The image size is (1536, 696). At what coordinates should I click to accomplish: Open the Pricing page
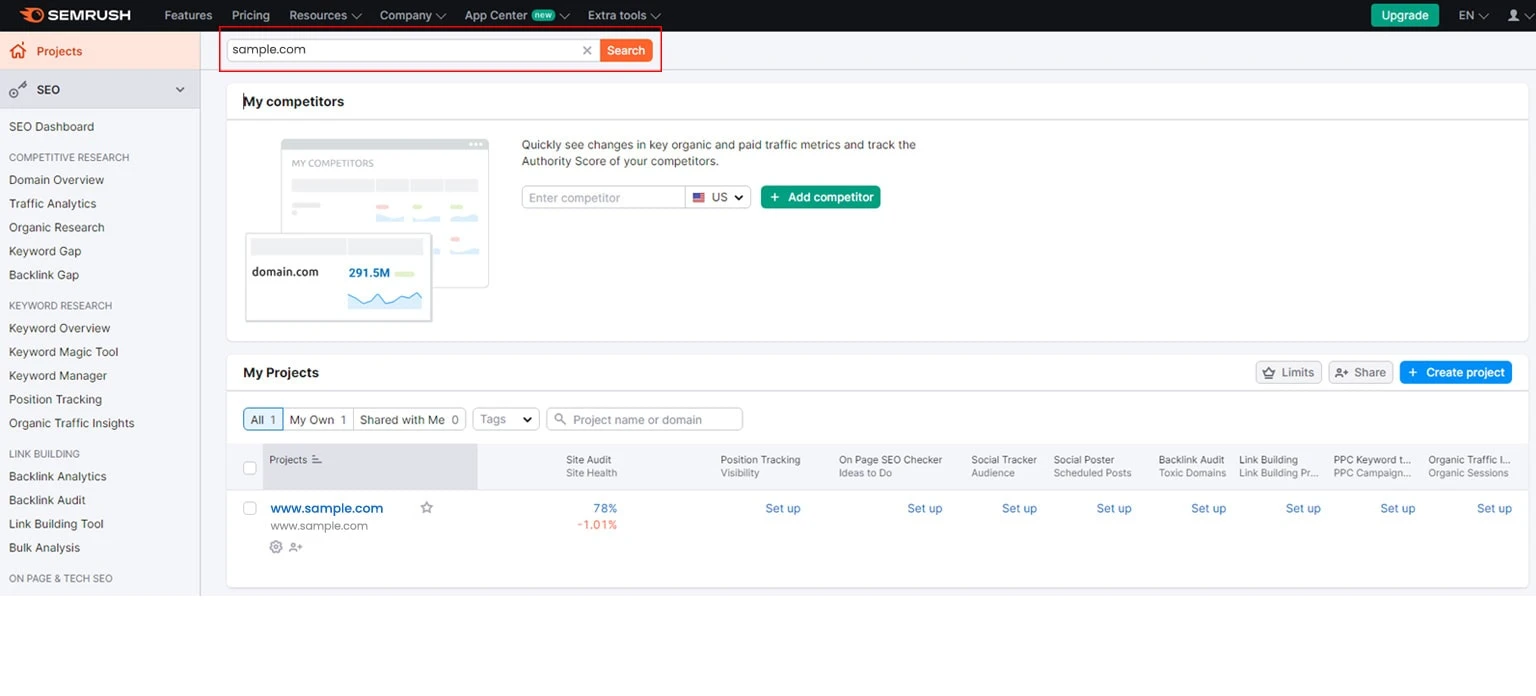click(251, 15)
